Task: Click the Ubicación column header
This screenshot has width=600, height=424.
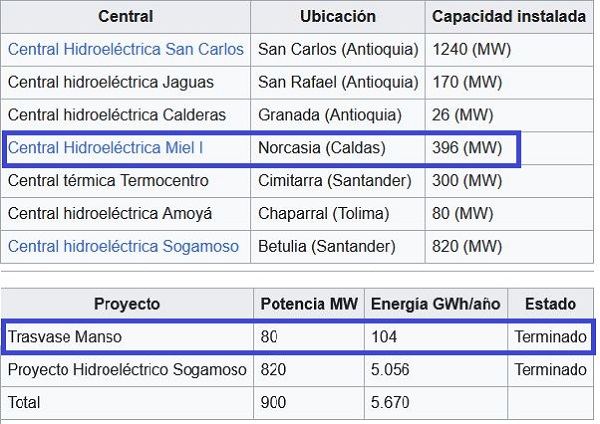Action: (337, 17)
